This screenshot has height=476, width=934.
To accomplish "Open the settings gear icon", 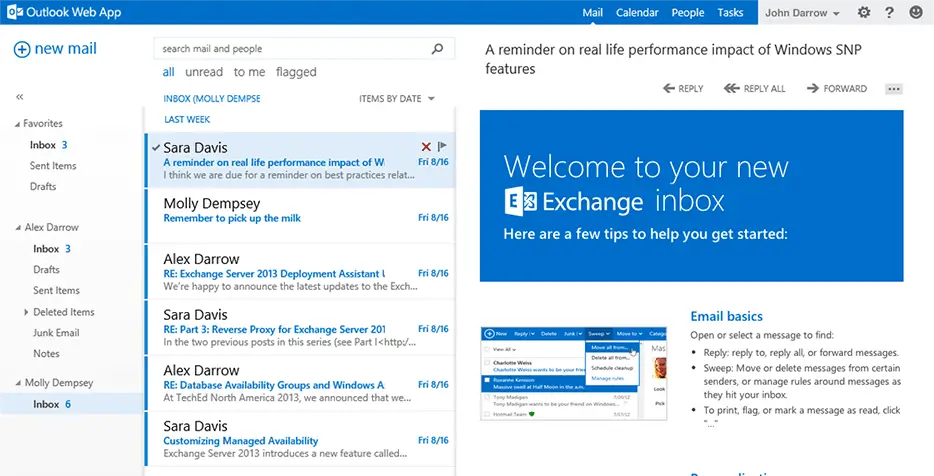I will coord(864,13).
